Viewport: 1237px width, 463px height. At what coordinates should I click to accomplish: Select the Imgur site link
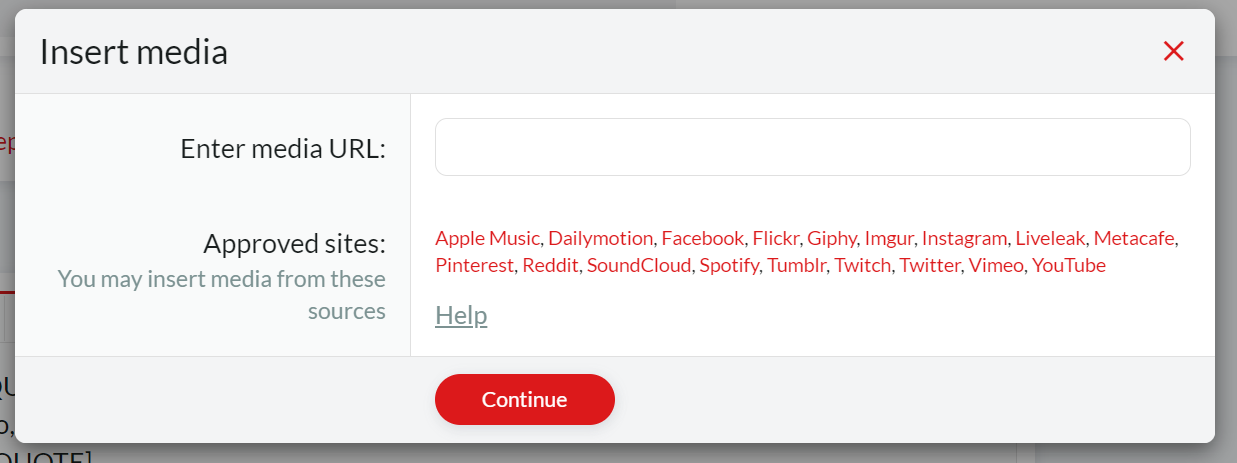tap(889, 238)
